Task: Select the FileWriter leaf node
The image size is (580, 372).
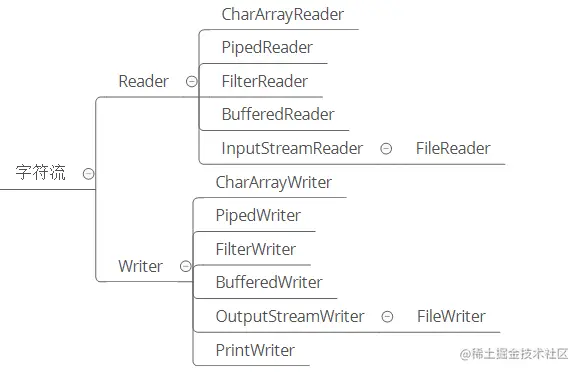Action: coord(451,317)
